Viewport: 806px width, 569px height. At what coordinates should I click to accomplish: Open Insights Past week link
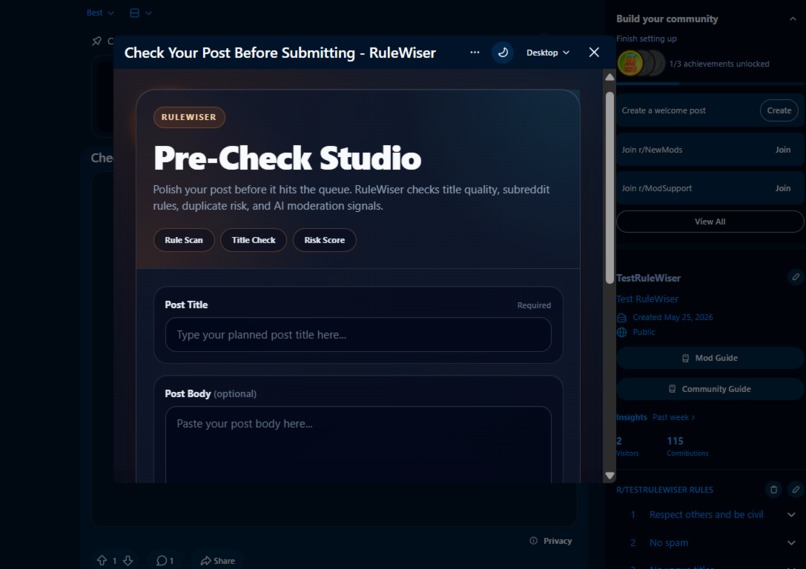pos(673,417)
